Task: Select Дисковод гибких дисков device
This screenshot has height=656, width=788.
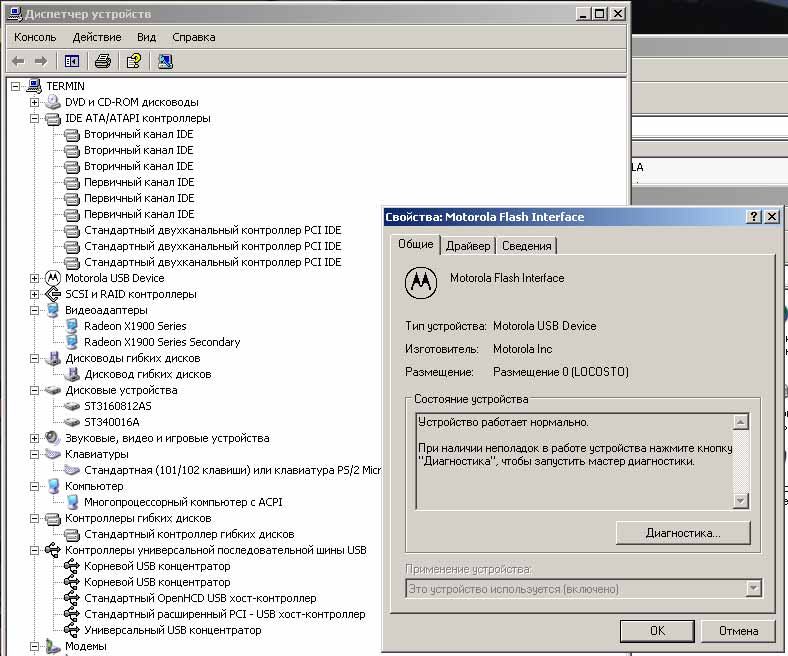Action: click(148, 374)
